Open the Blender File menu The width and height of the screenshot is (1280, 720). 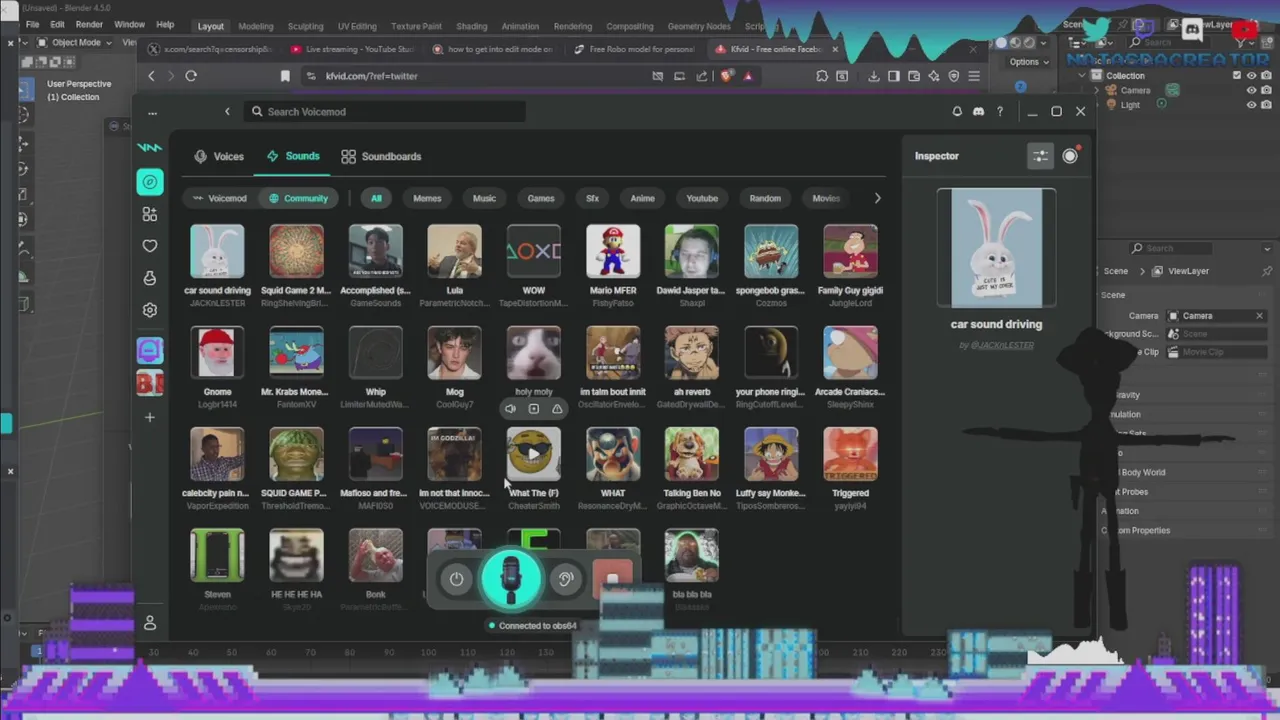pos(32,25)
